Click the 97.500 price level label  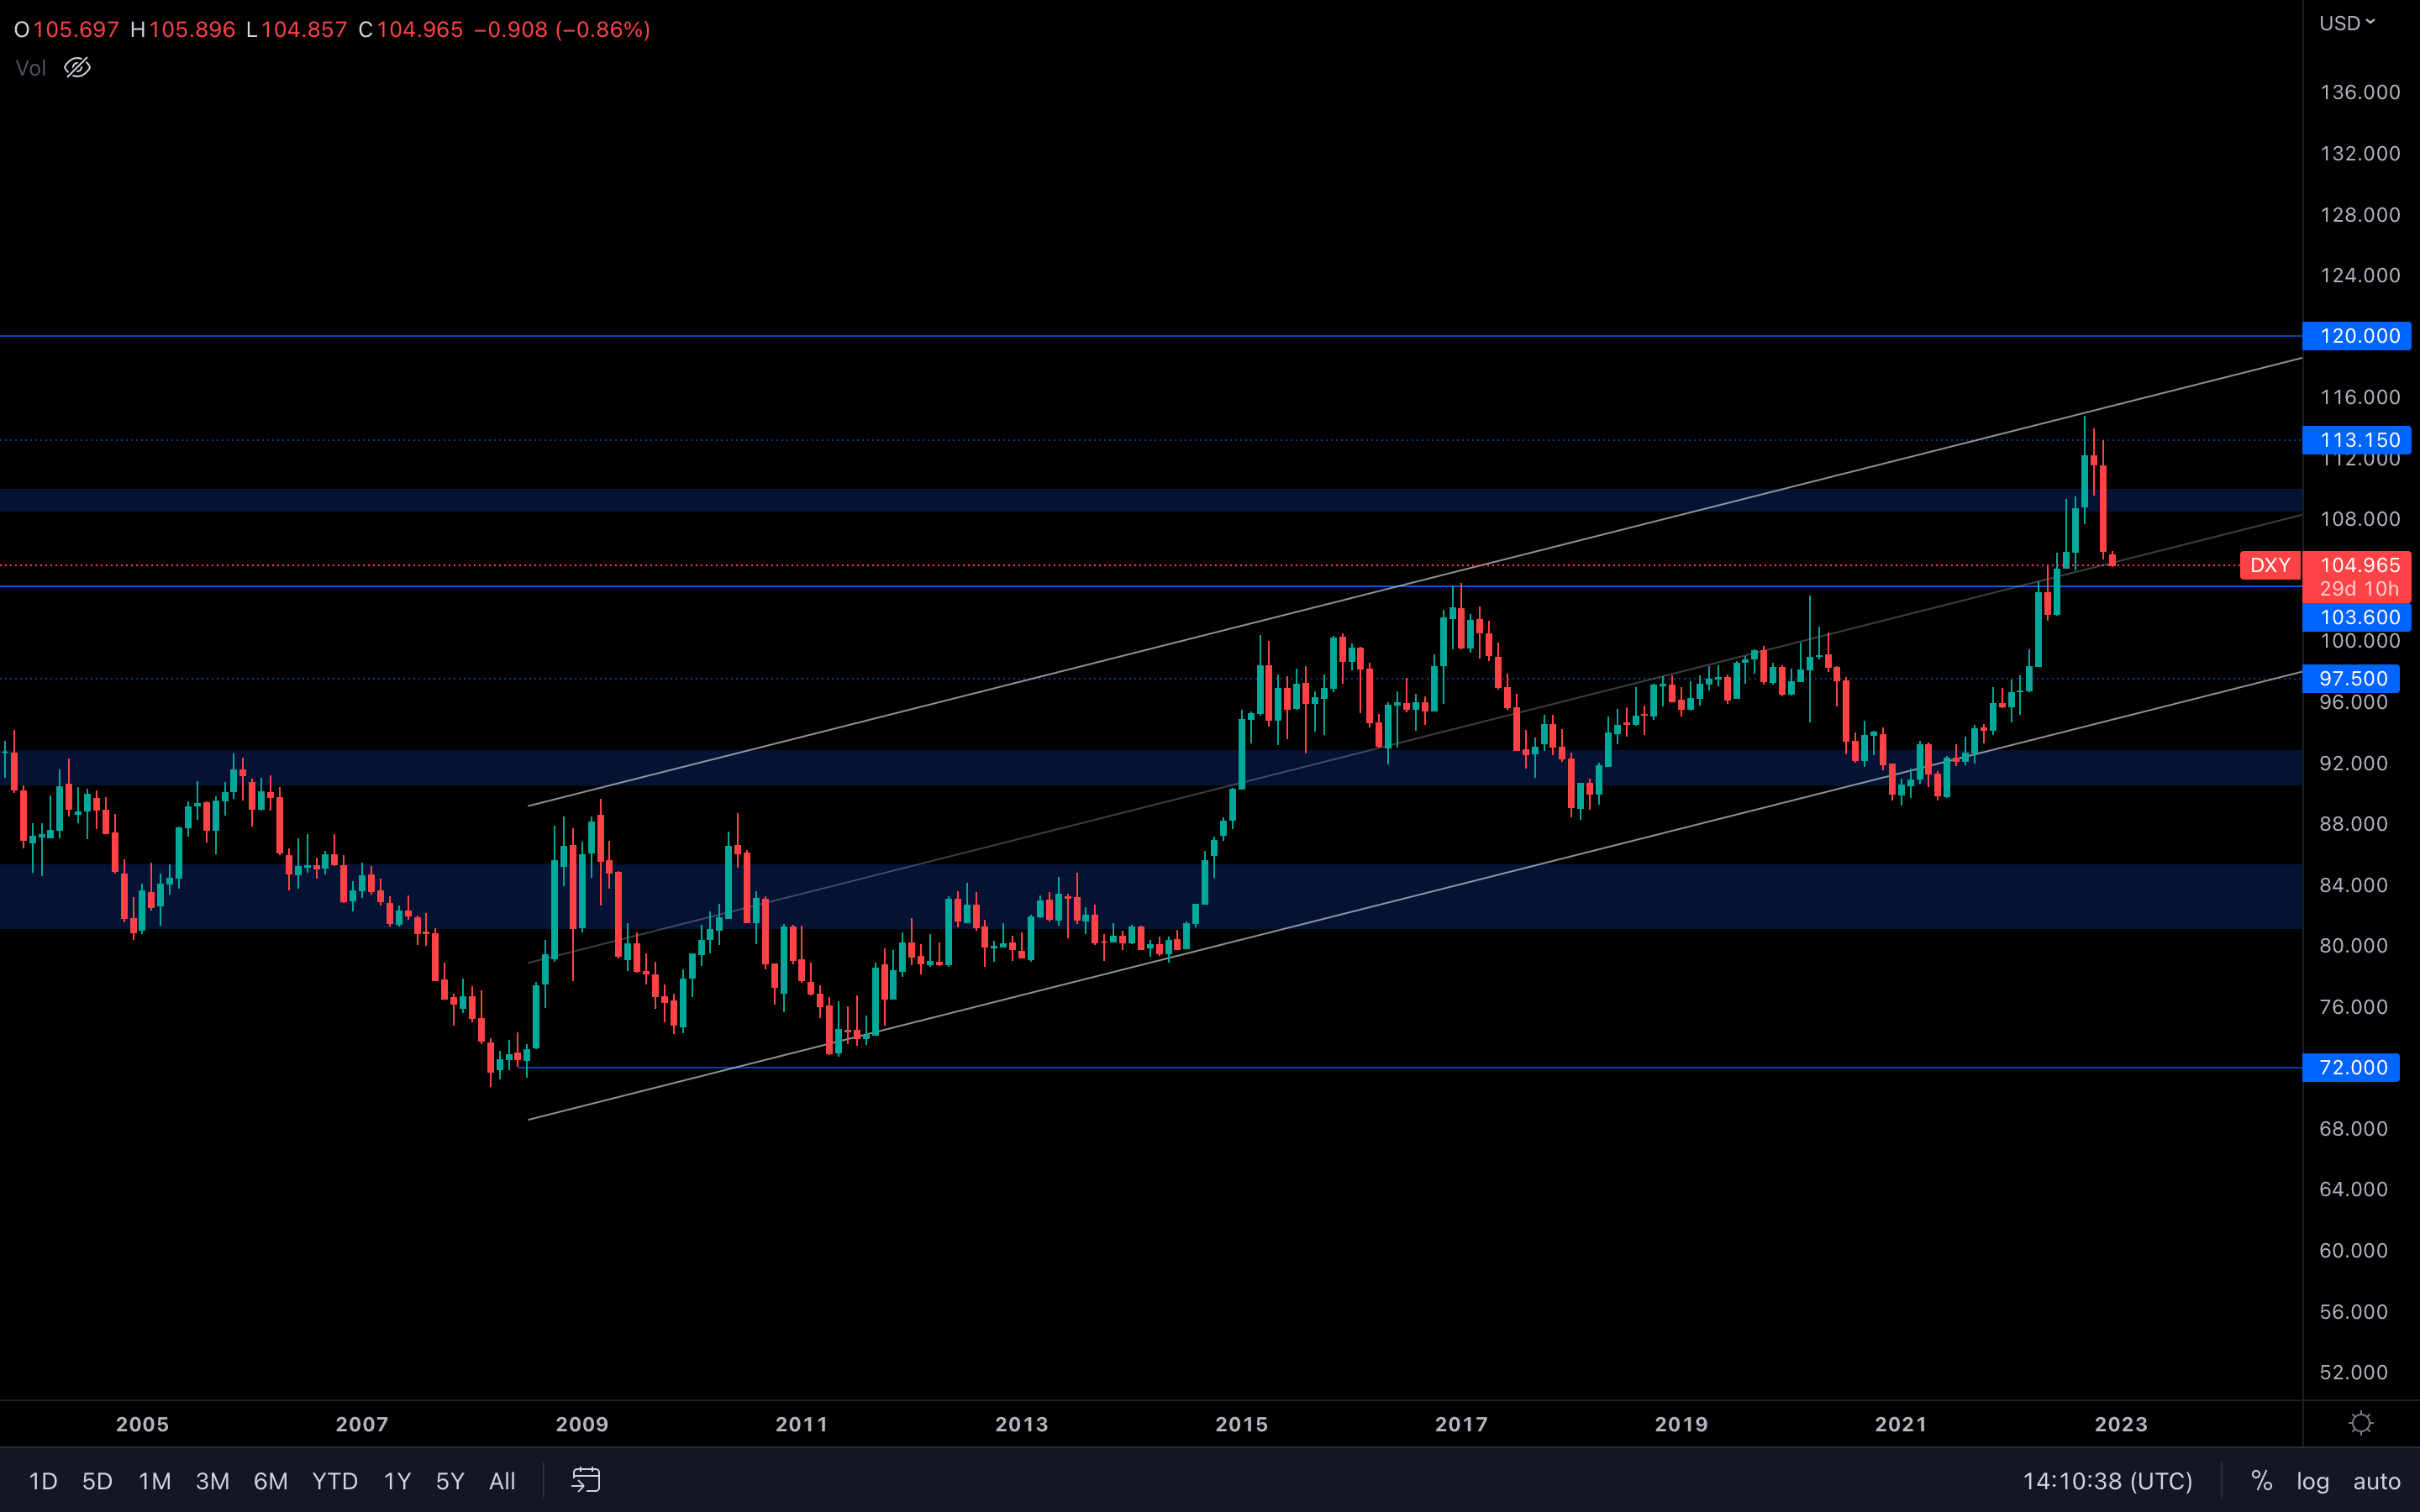point(2352,679)
